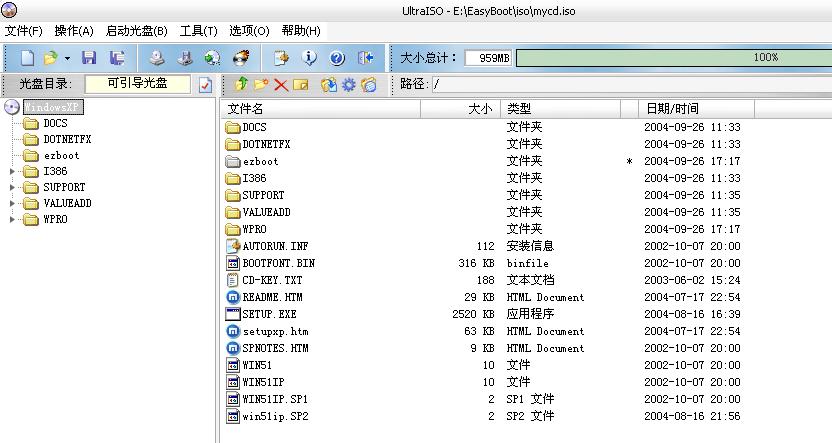This screenshot has width=832, height=443.
Task: Click the New folder icon
Action: tap(261, 84)
